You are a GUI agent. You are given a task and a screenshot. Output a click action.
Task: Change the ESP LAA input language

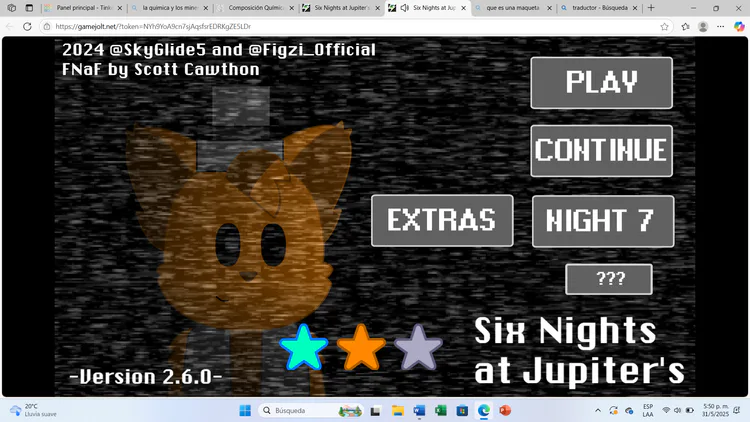pos(648,411)
